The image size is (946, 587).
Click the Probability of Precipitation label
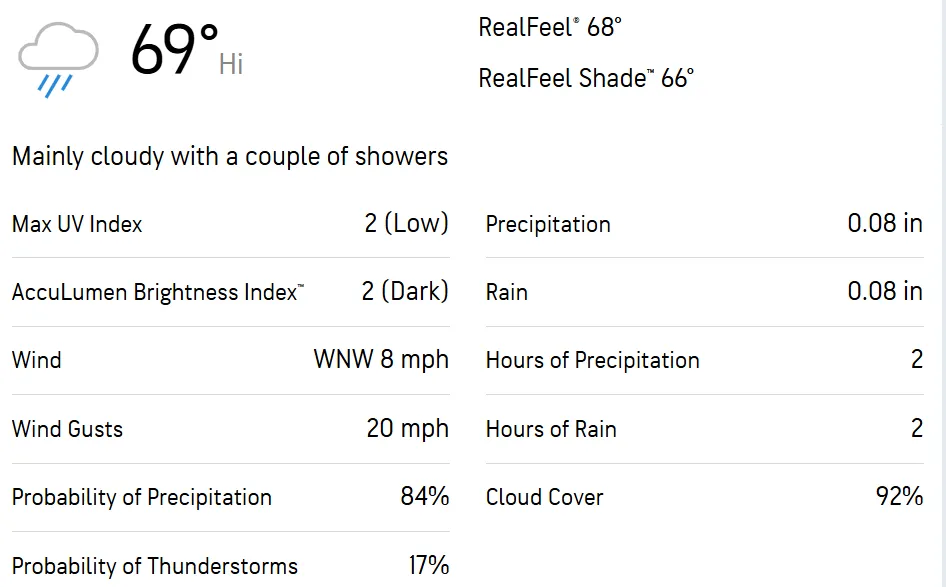point(142,497)
